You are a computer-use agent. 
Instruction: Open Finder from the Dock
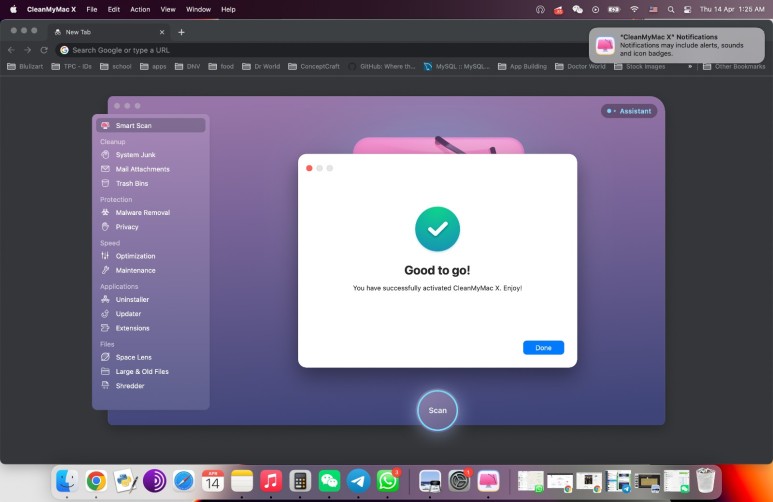pyautogui.click(x=67, y=481)
